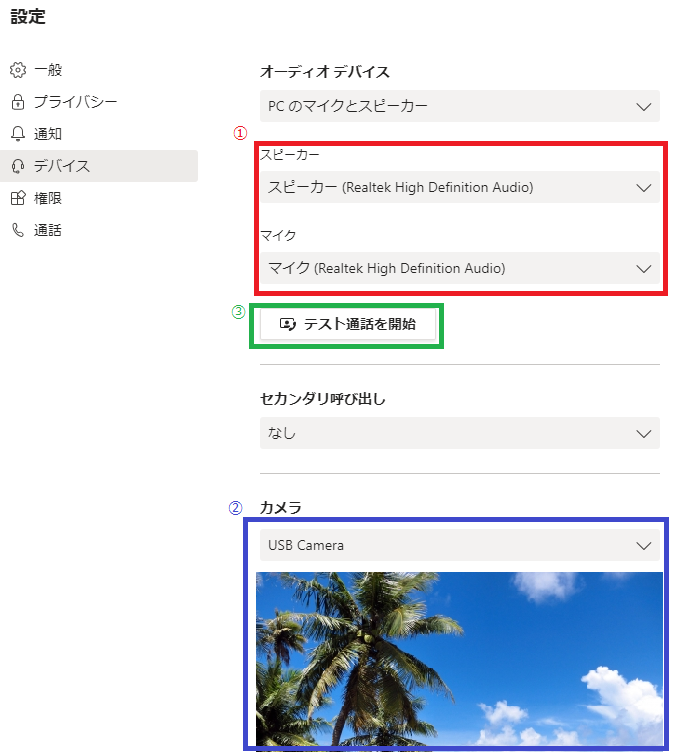Click the apps icon beside 権限
The image size is (690, 752).
click(18, 198)
